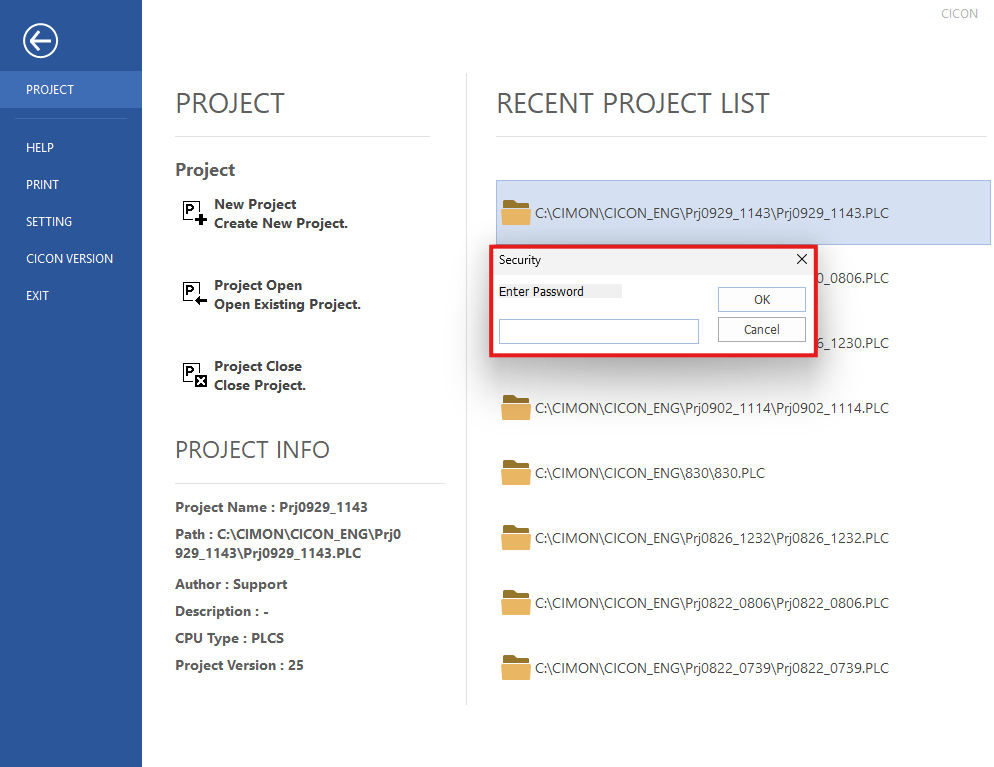Open the PRINT sidebar item
The height and width of the screenshot is (767, 994).
(42, 185)
